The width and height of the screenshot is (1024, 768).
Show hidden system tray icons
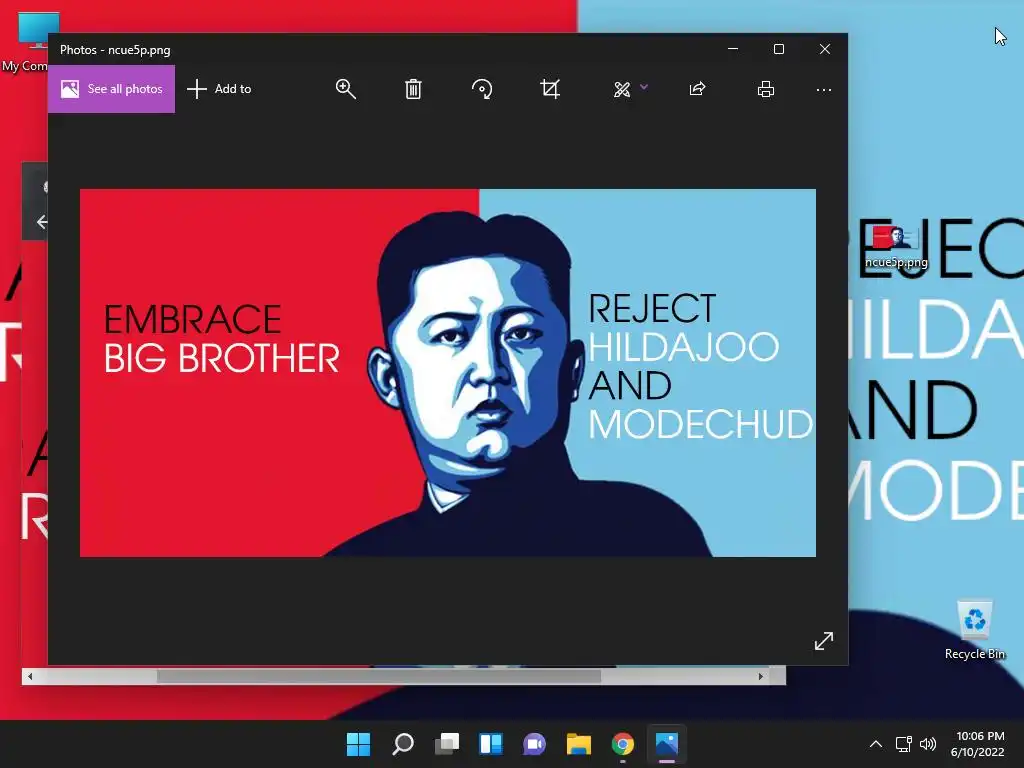pos(876,744)
